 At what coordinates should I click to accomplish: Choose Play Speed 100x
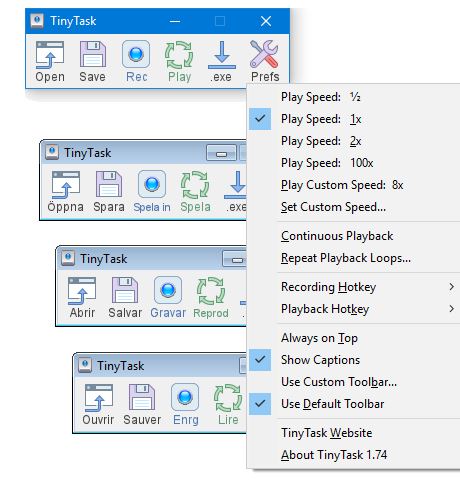tap(353, 163)
